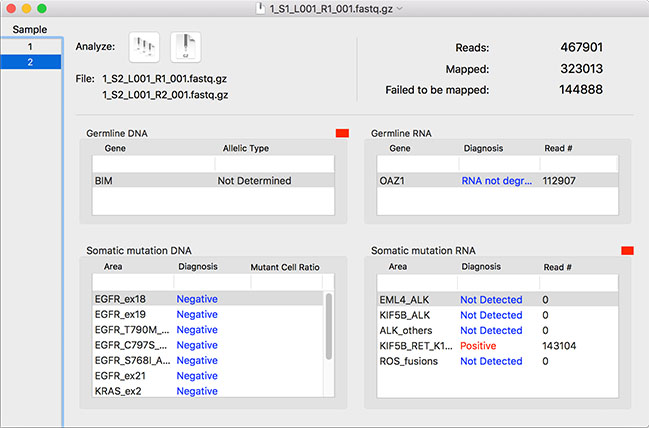The width and height of the screenshot is (649, 428).
Task: Click Negative diagnosis for EGFR_ex21
Action: (x=197, y=375)
